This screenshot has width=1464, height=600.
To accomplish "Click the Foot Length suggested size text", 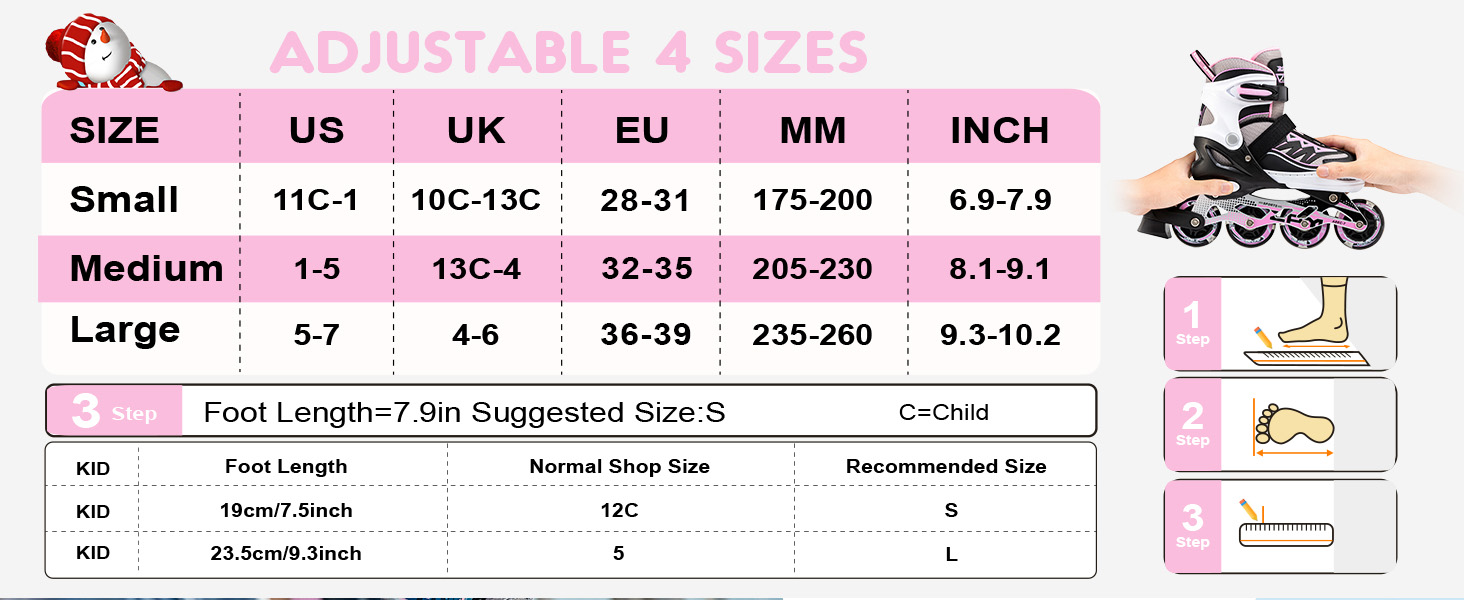I will [x=464, y=412].
